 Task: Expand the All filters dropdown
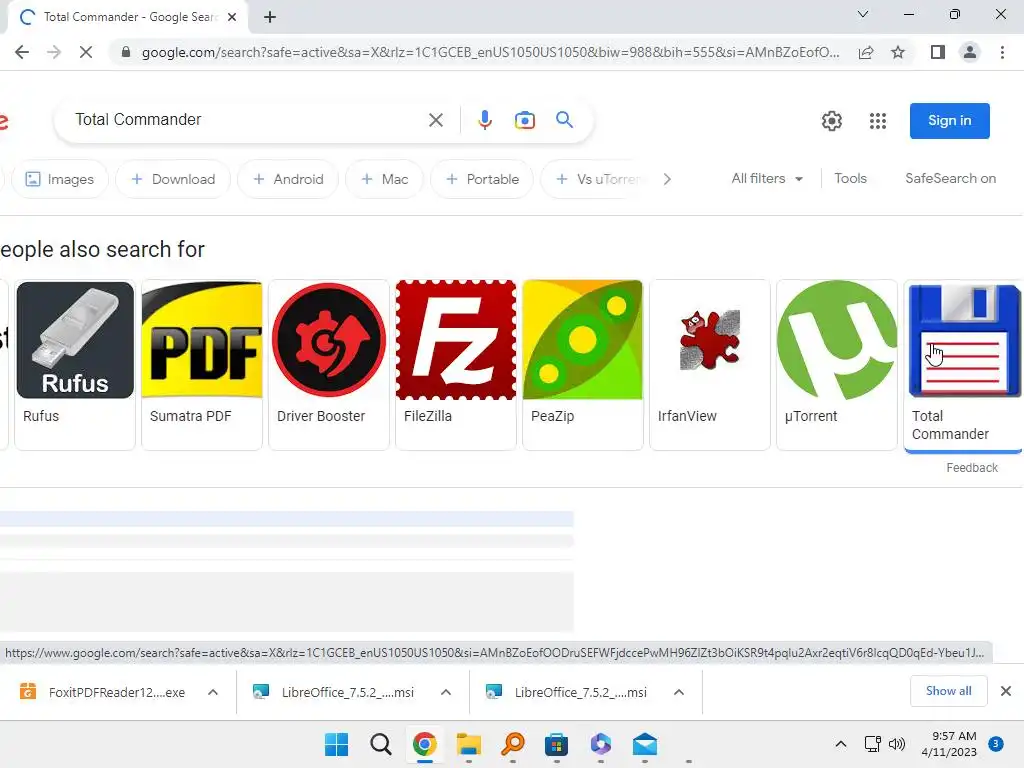coord(767,178)
